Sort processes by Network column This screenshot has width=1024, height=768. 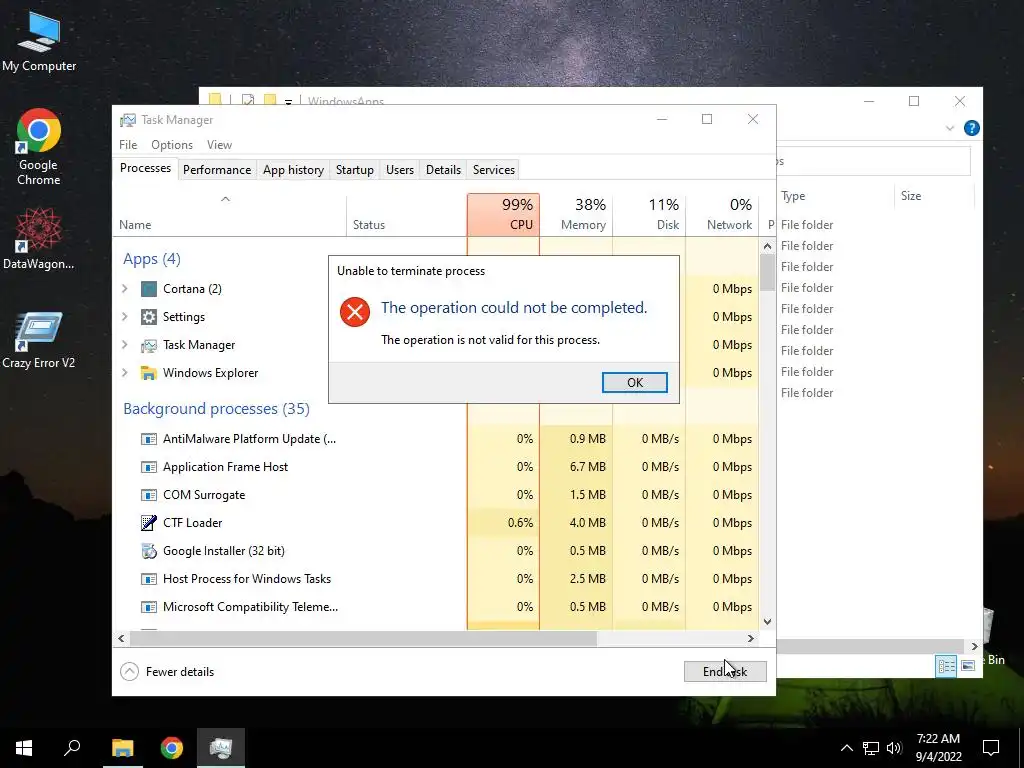(722, 214)
